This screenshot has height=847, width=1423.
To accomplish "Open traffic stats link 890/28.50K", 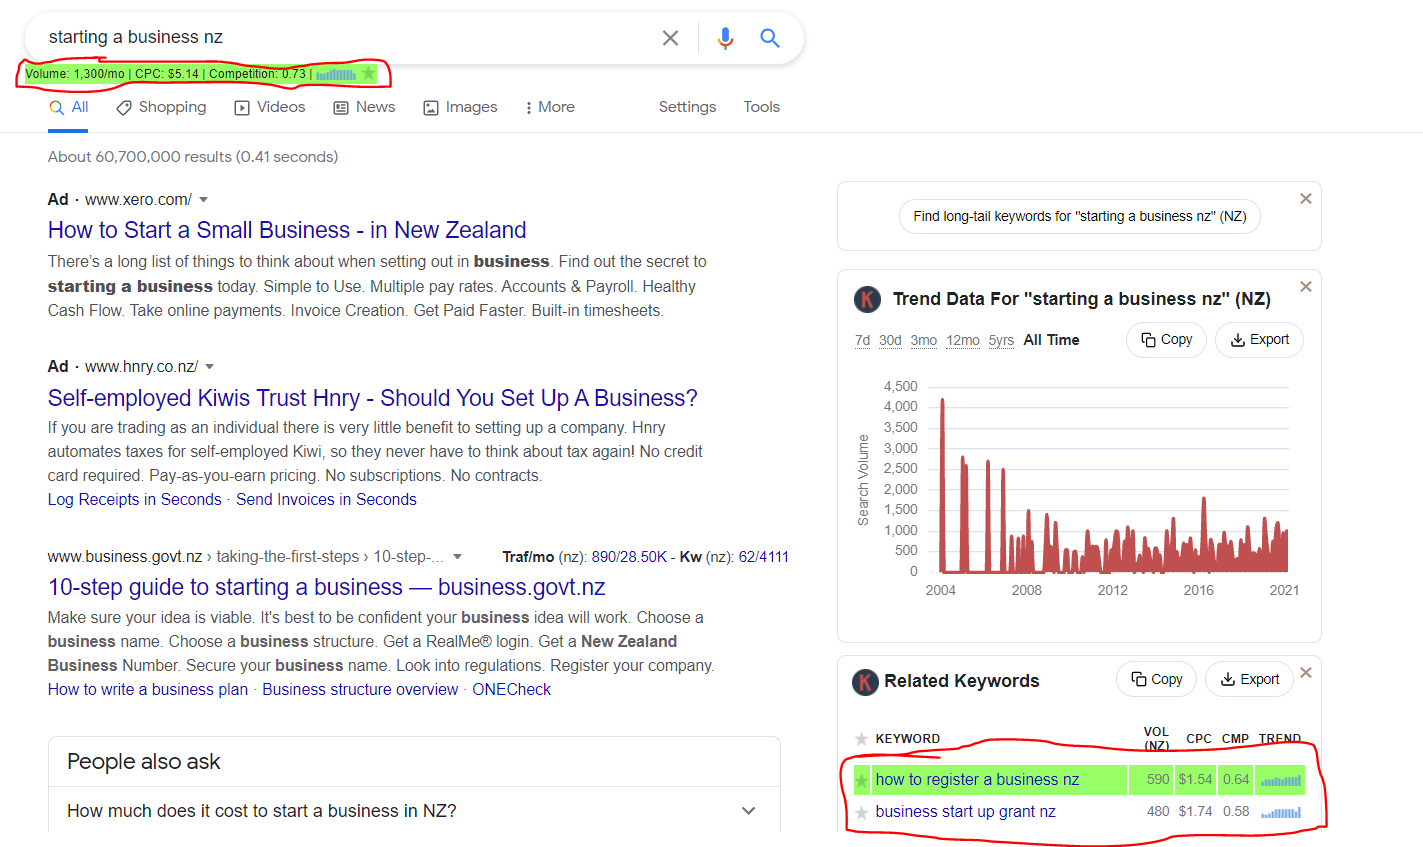I will 629,557.
